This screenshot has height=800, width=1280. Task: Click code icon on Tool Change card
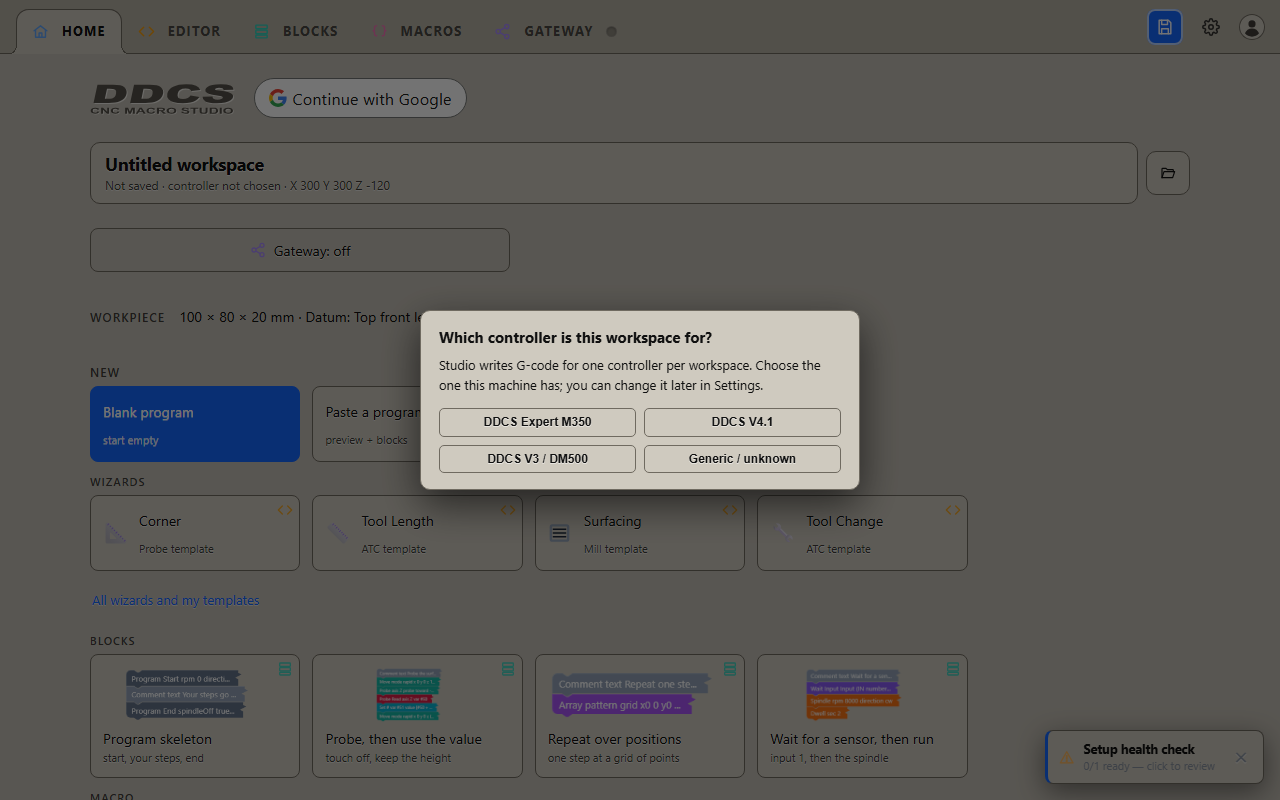point(953,510)
